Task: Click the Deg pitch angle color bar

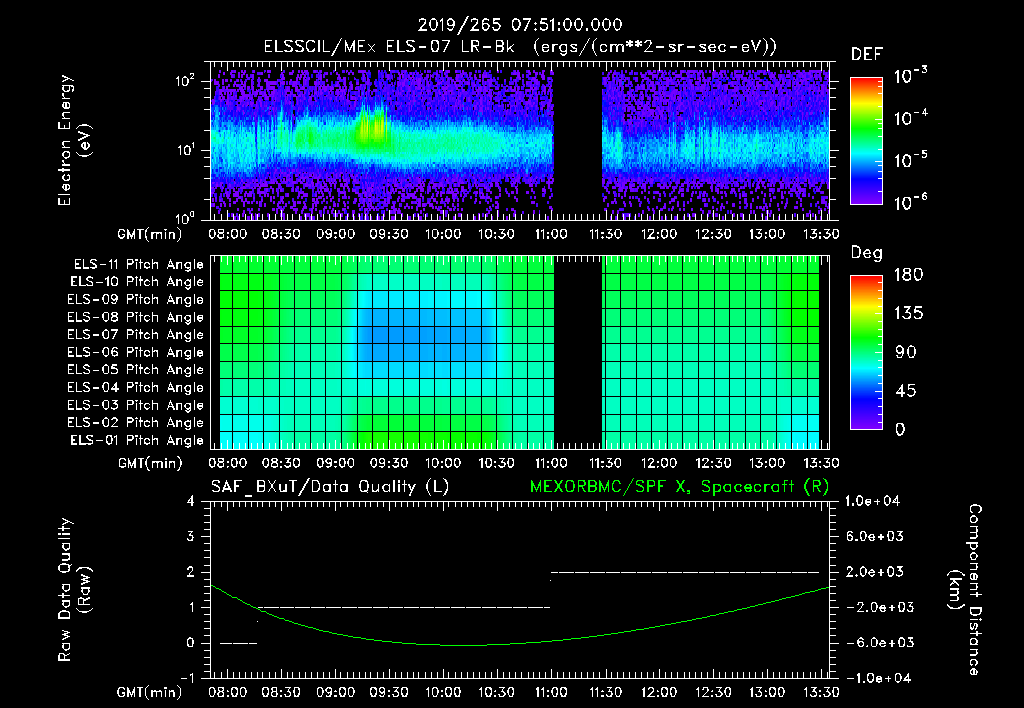Action: point(866,352)
